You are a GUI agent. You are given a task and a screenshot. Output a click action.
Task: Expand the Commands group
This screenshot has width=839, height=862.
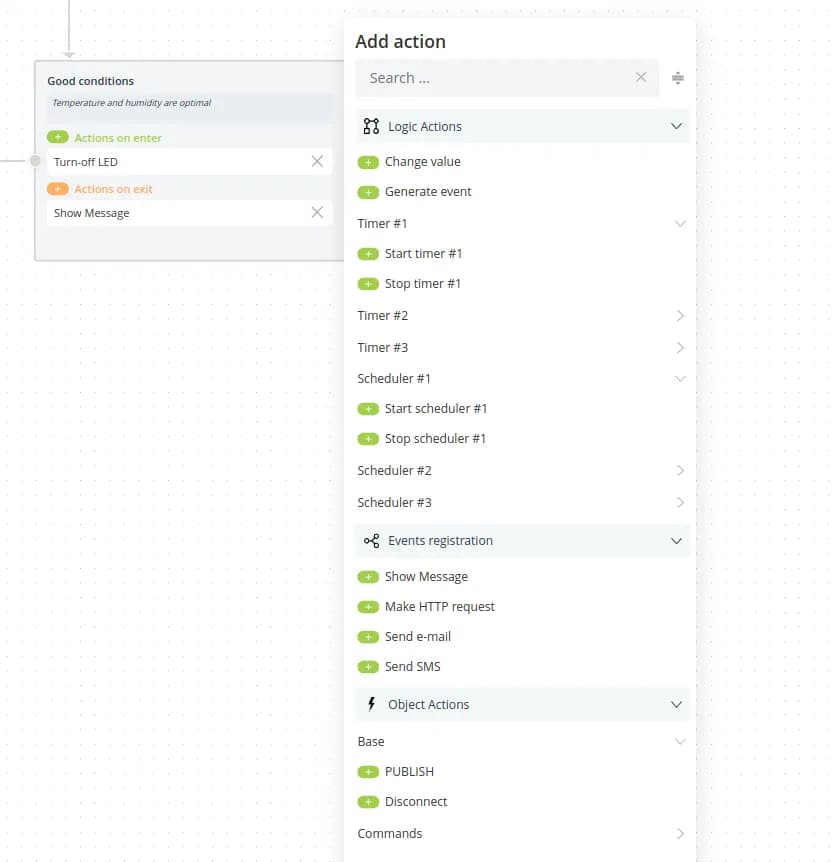pos(680,834)
